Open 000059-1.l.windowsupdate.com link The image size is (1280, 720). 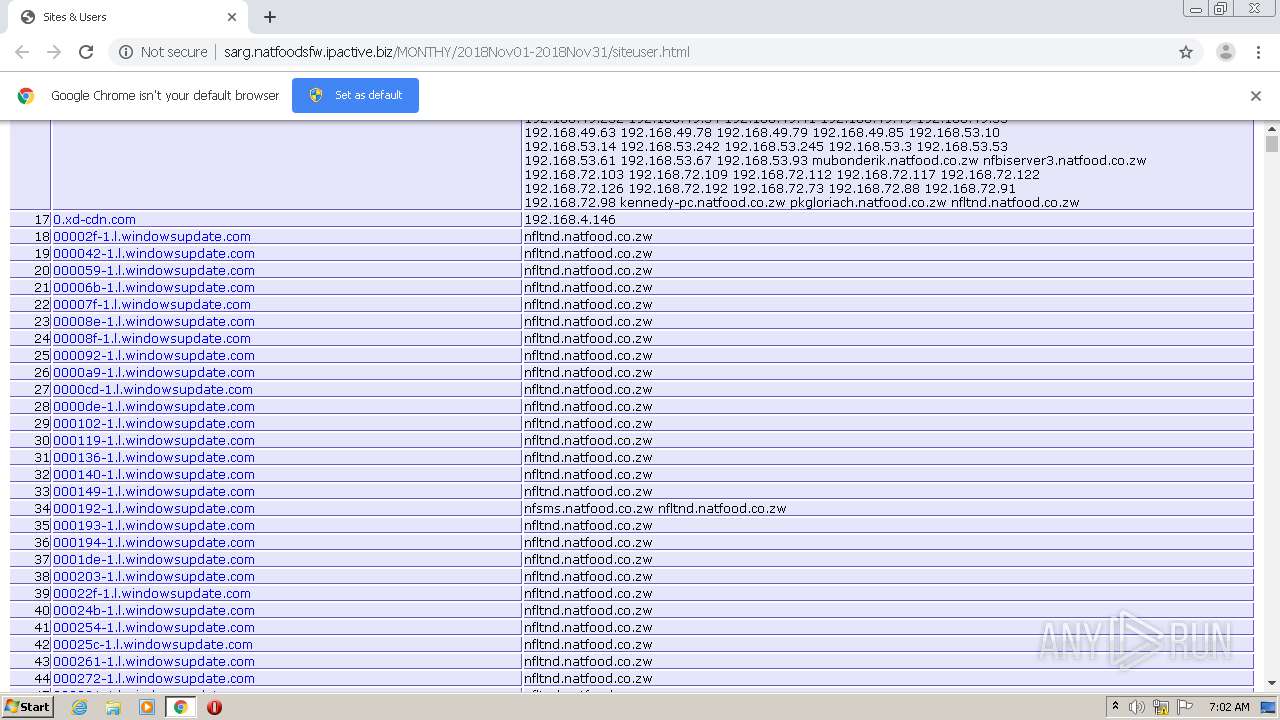pos(154,270)
